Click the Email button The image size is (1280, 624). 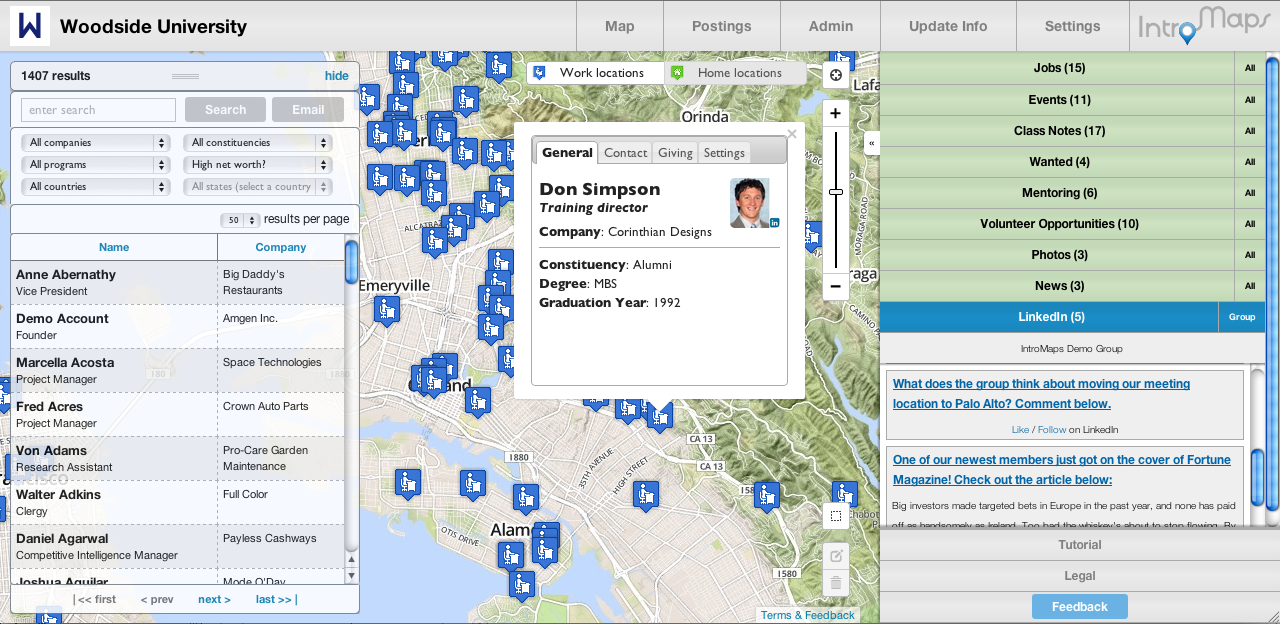(308, 110)
